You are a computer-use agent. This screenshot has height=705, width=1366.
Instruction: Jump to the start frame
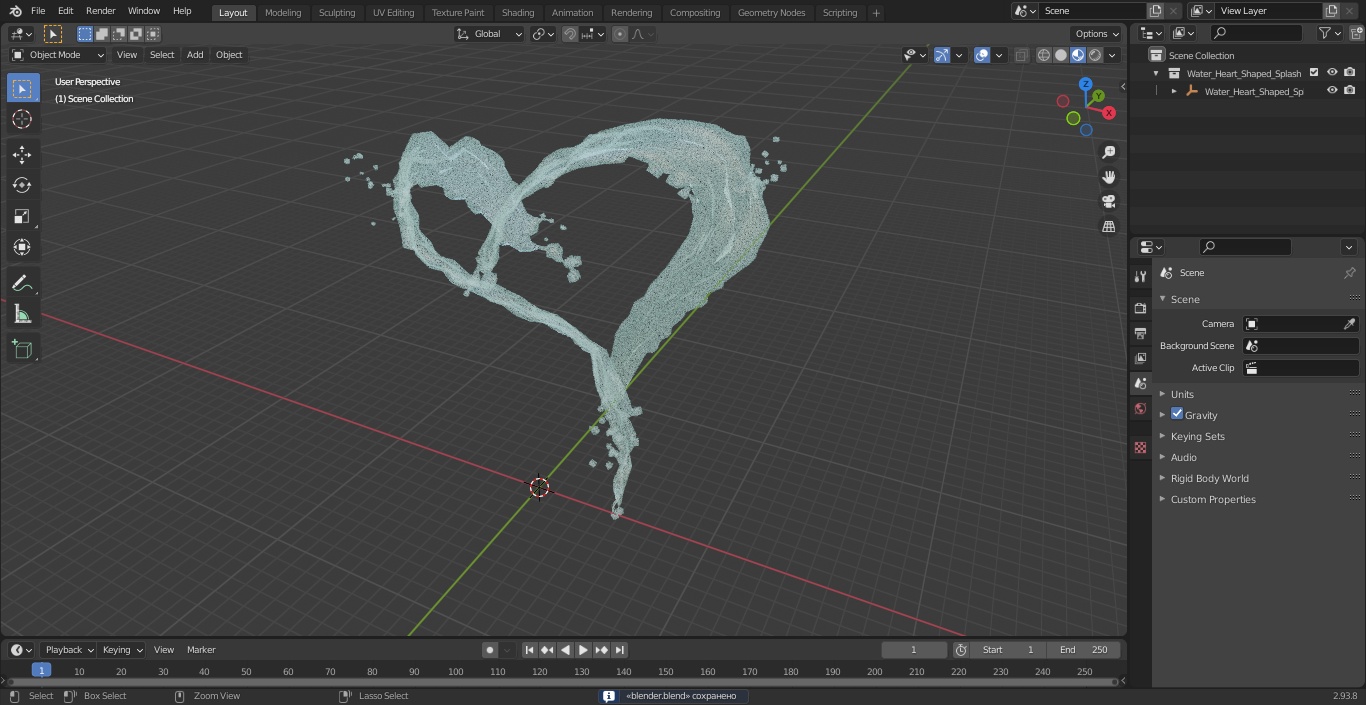point(530,650)
